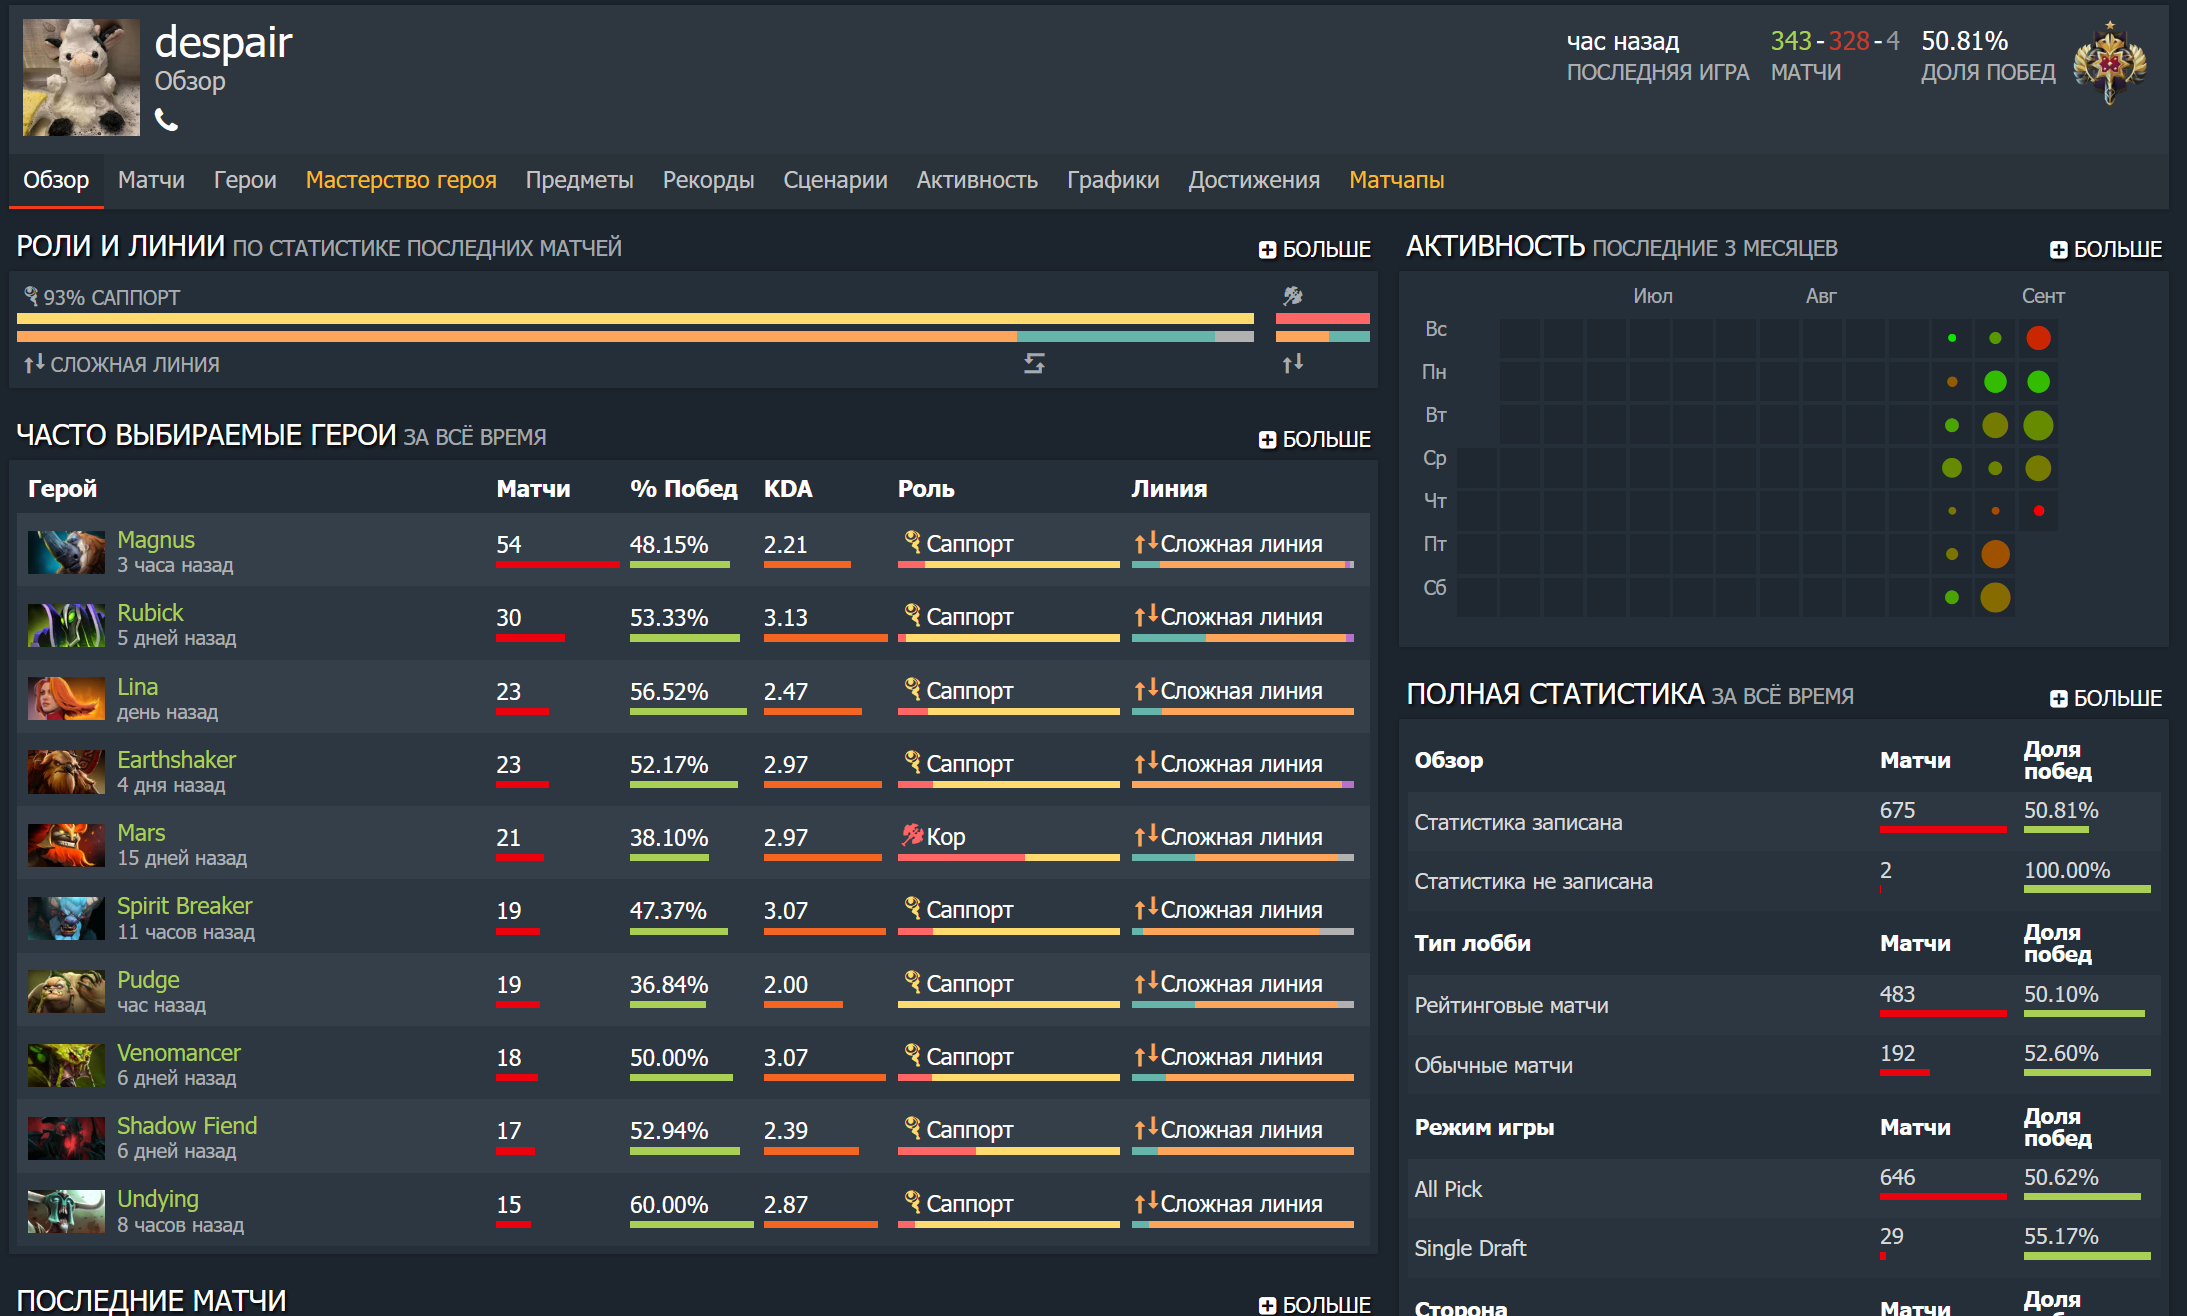The height and width of the screenshot is (1316, 2187).
Task: Expand БОЛЬШЕ for frequently picked heroes
Action: 1314,439
